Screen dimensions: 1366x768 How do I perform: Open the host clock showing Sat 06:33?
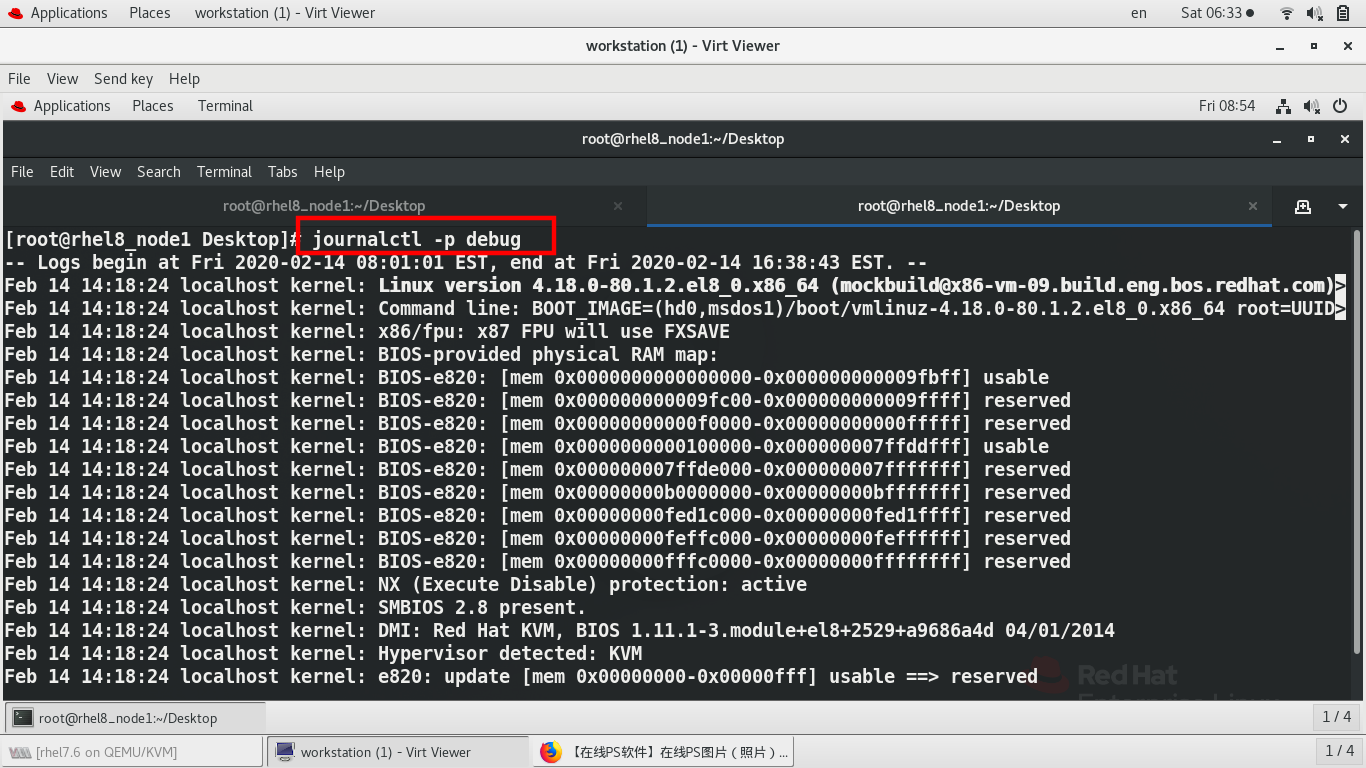click(x=1217, y=13)
